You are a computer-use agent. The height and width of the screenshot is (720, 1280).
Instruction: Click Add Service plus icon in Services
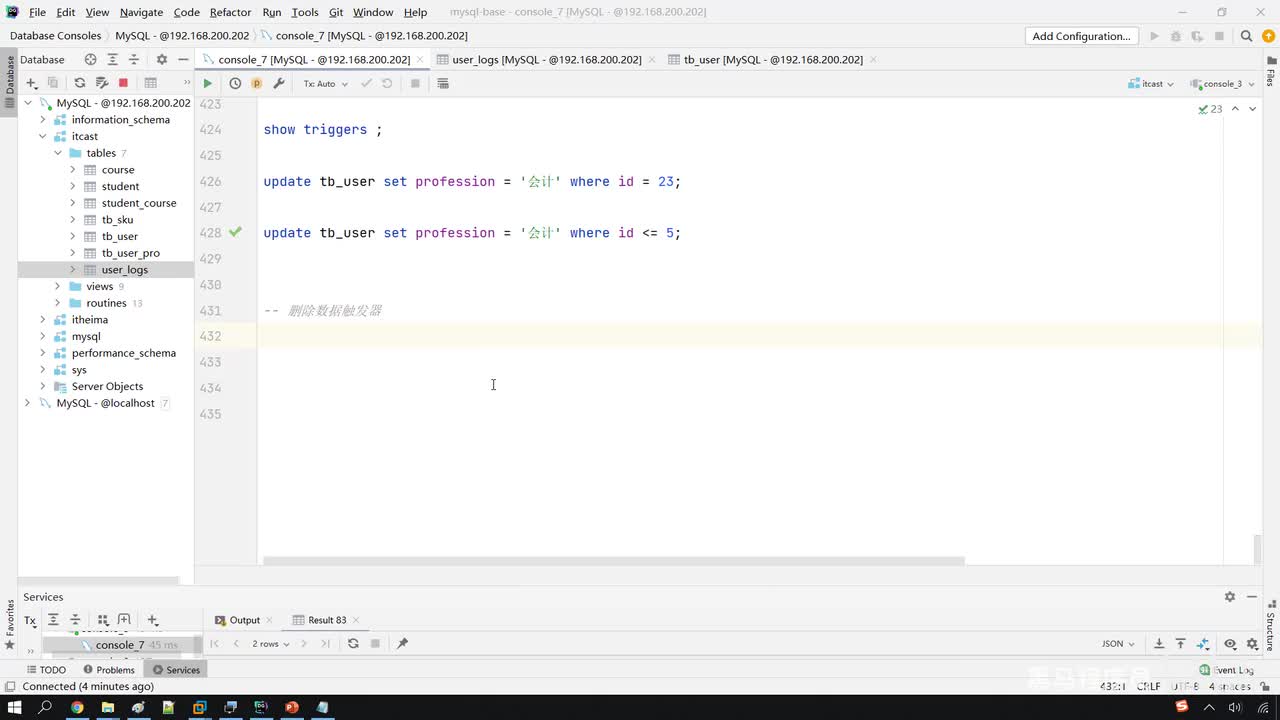pyautogui.click(x=153, y=620)
